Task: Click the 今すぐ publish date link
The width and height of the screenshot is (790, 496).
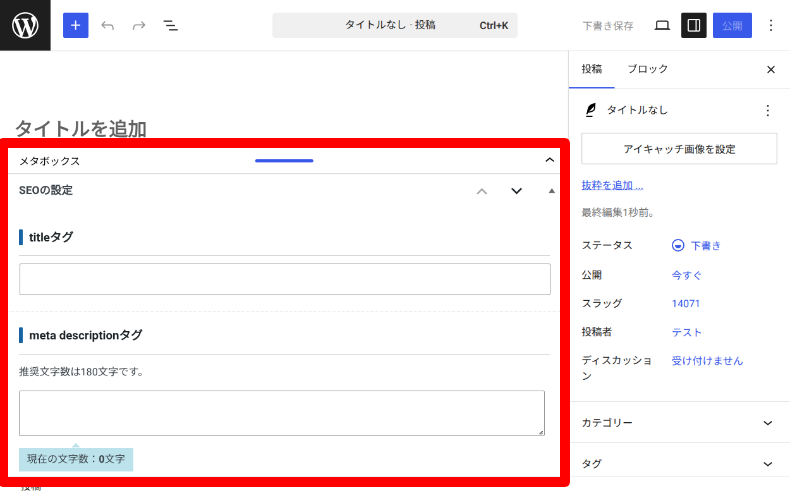Action: (686, 275)
